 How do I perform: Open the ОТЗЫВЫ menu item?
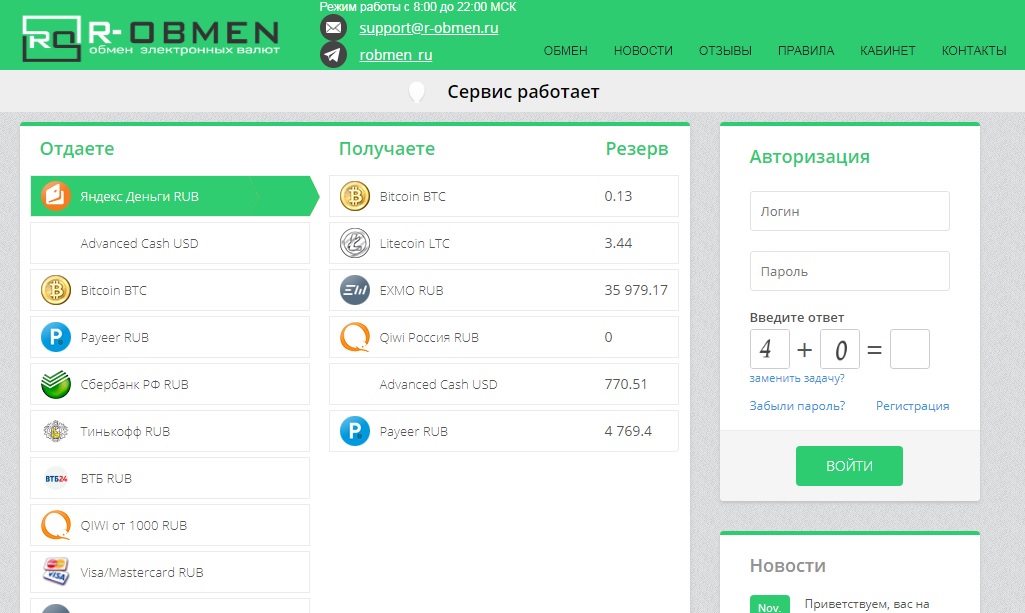point(725,50)
